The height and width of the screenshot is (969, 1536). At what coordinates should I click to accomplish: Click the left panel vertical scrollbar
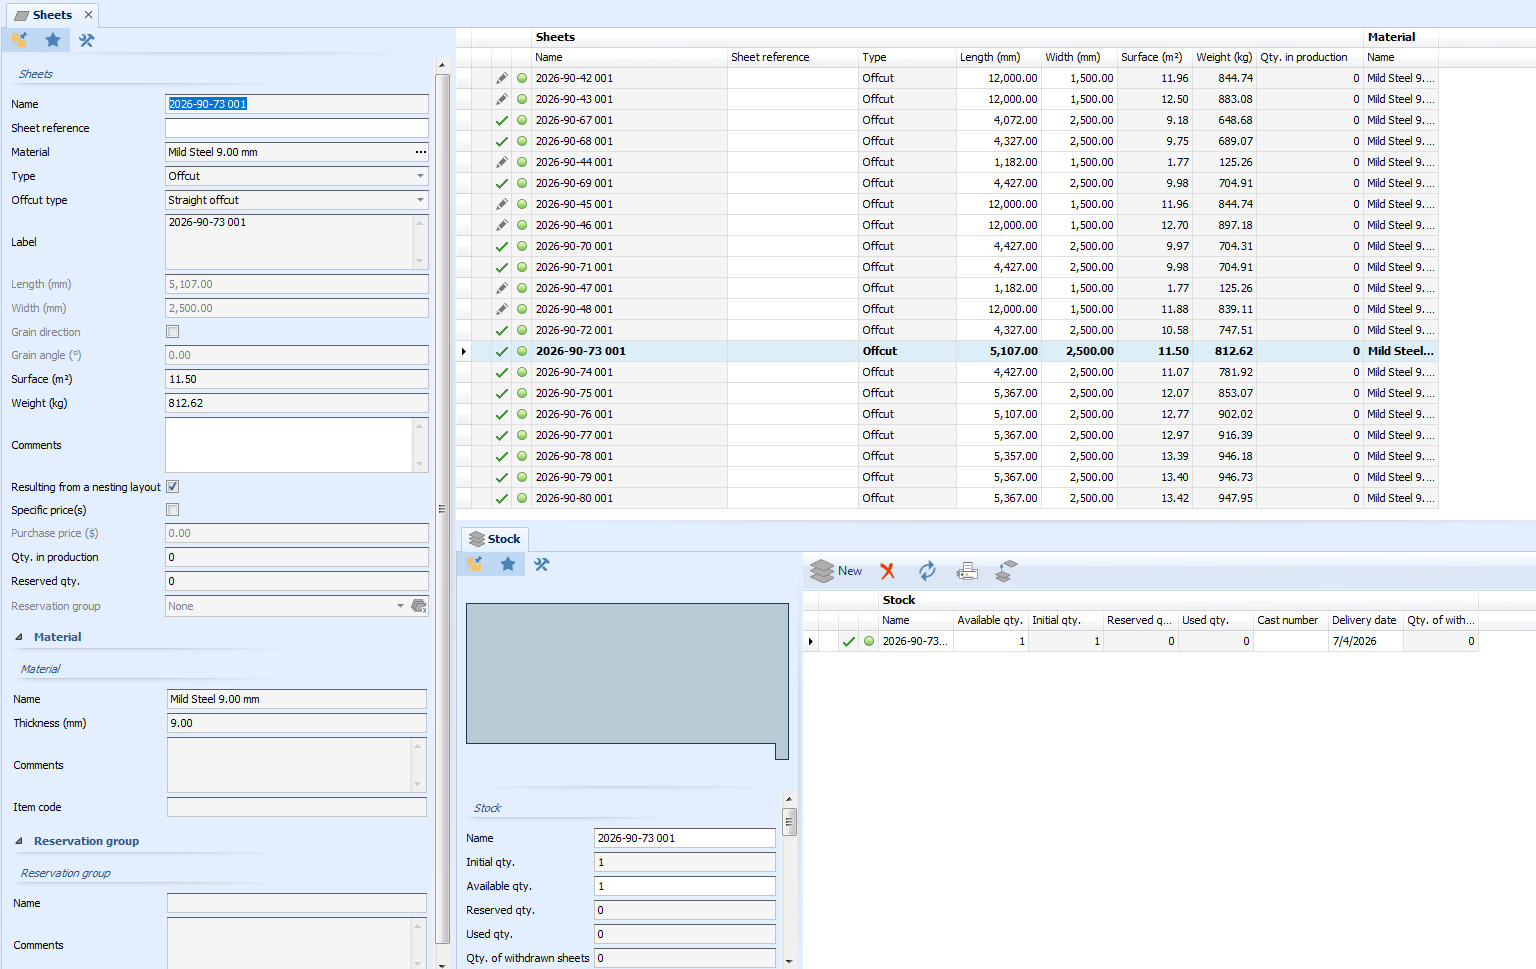click(442, 510)
